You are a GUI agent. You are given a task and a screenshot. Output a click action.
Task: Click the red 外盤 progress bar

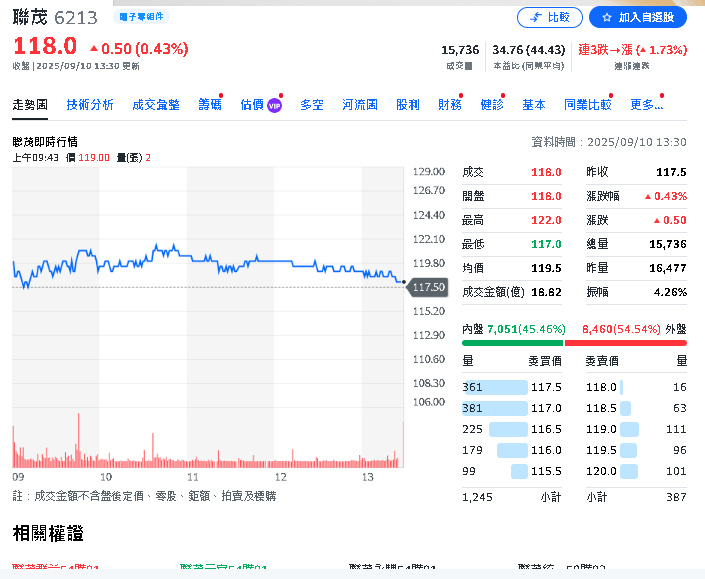pos(626,343)
